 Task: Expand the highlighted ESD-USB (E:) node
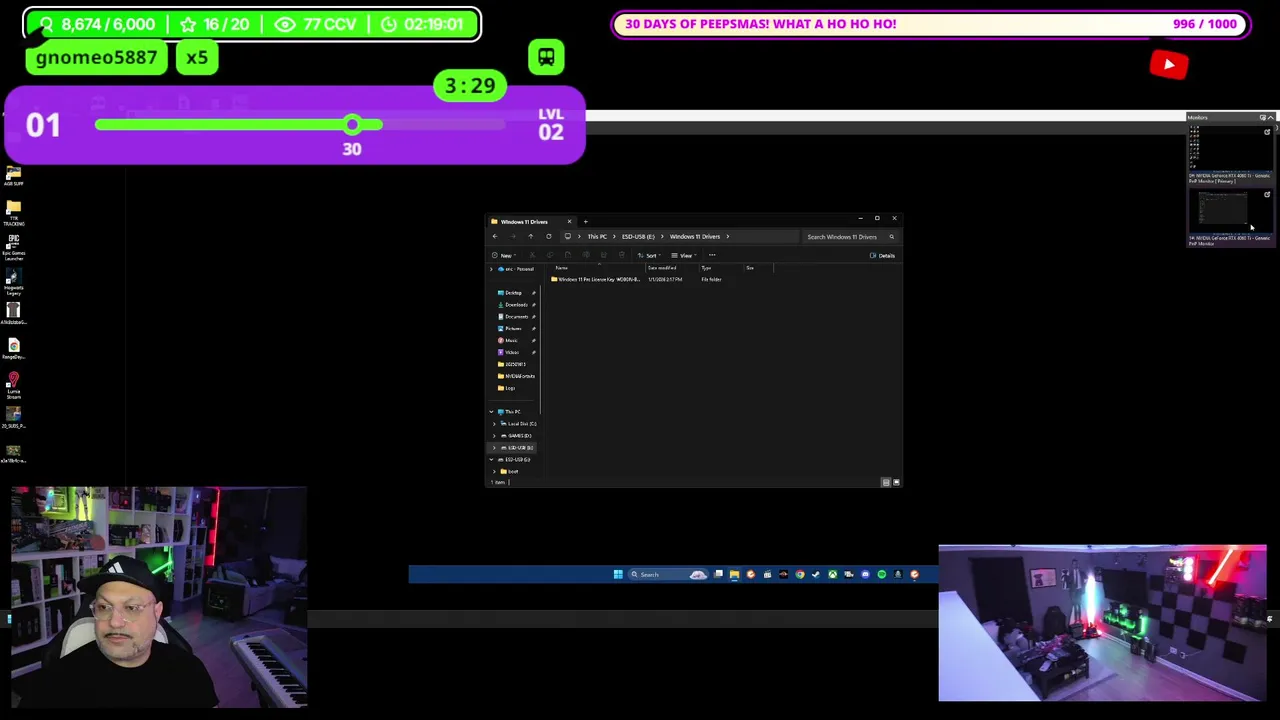point(494,448)
